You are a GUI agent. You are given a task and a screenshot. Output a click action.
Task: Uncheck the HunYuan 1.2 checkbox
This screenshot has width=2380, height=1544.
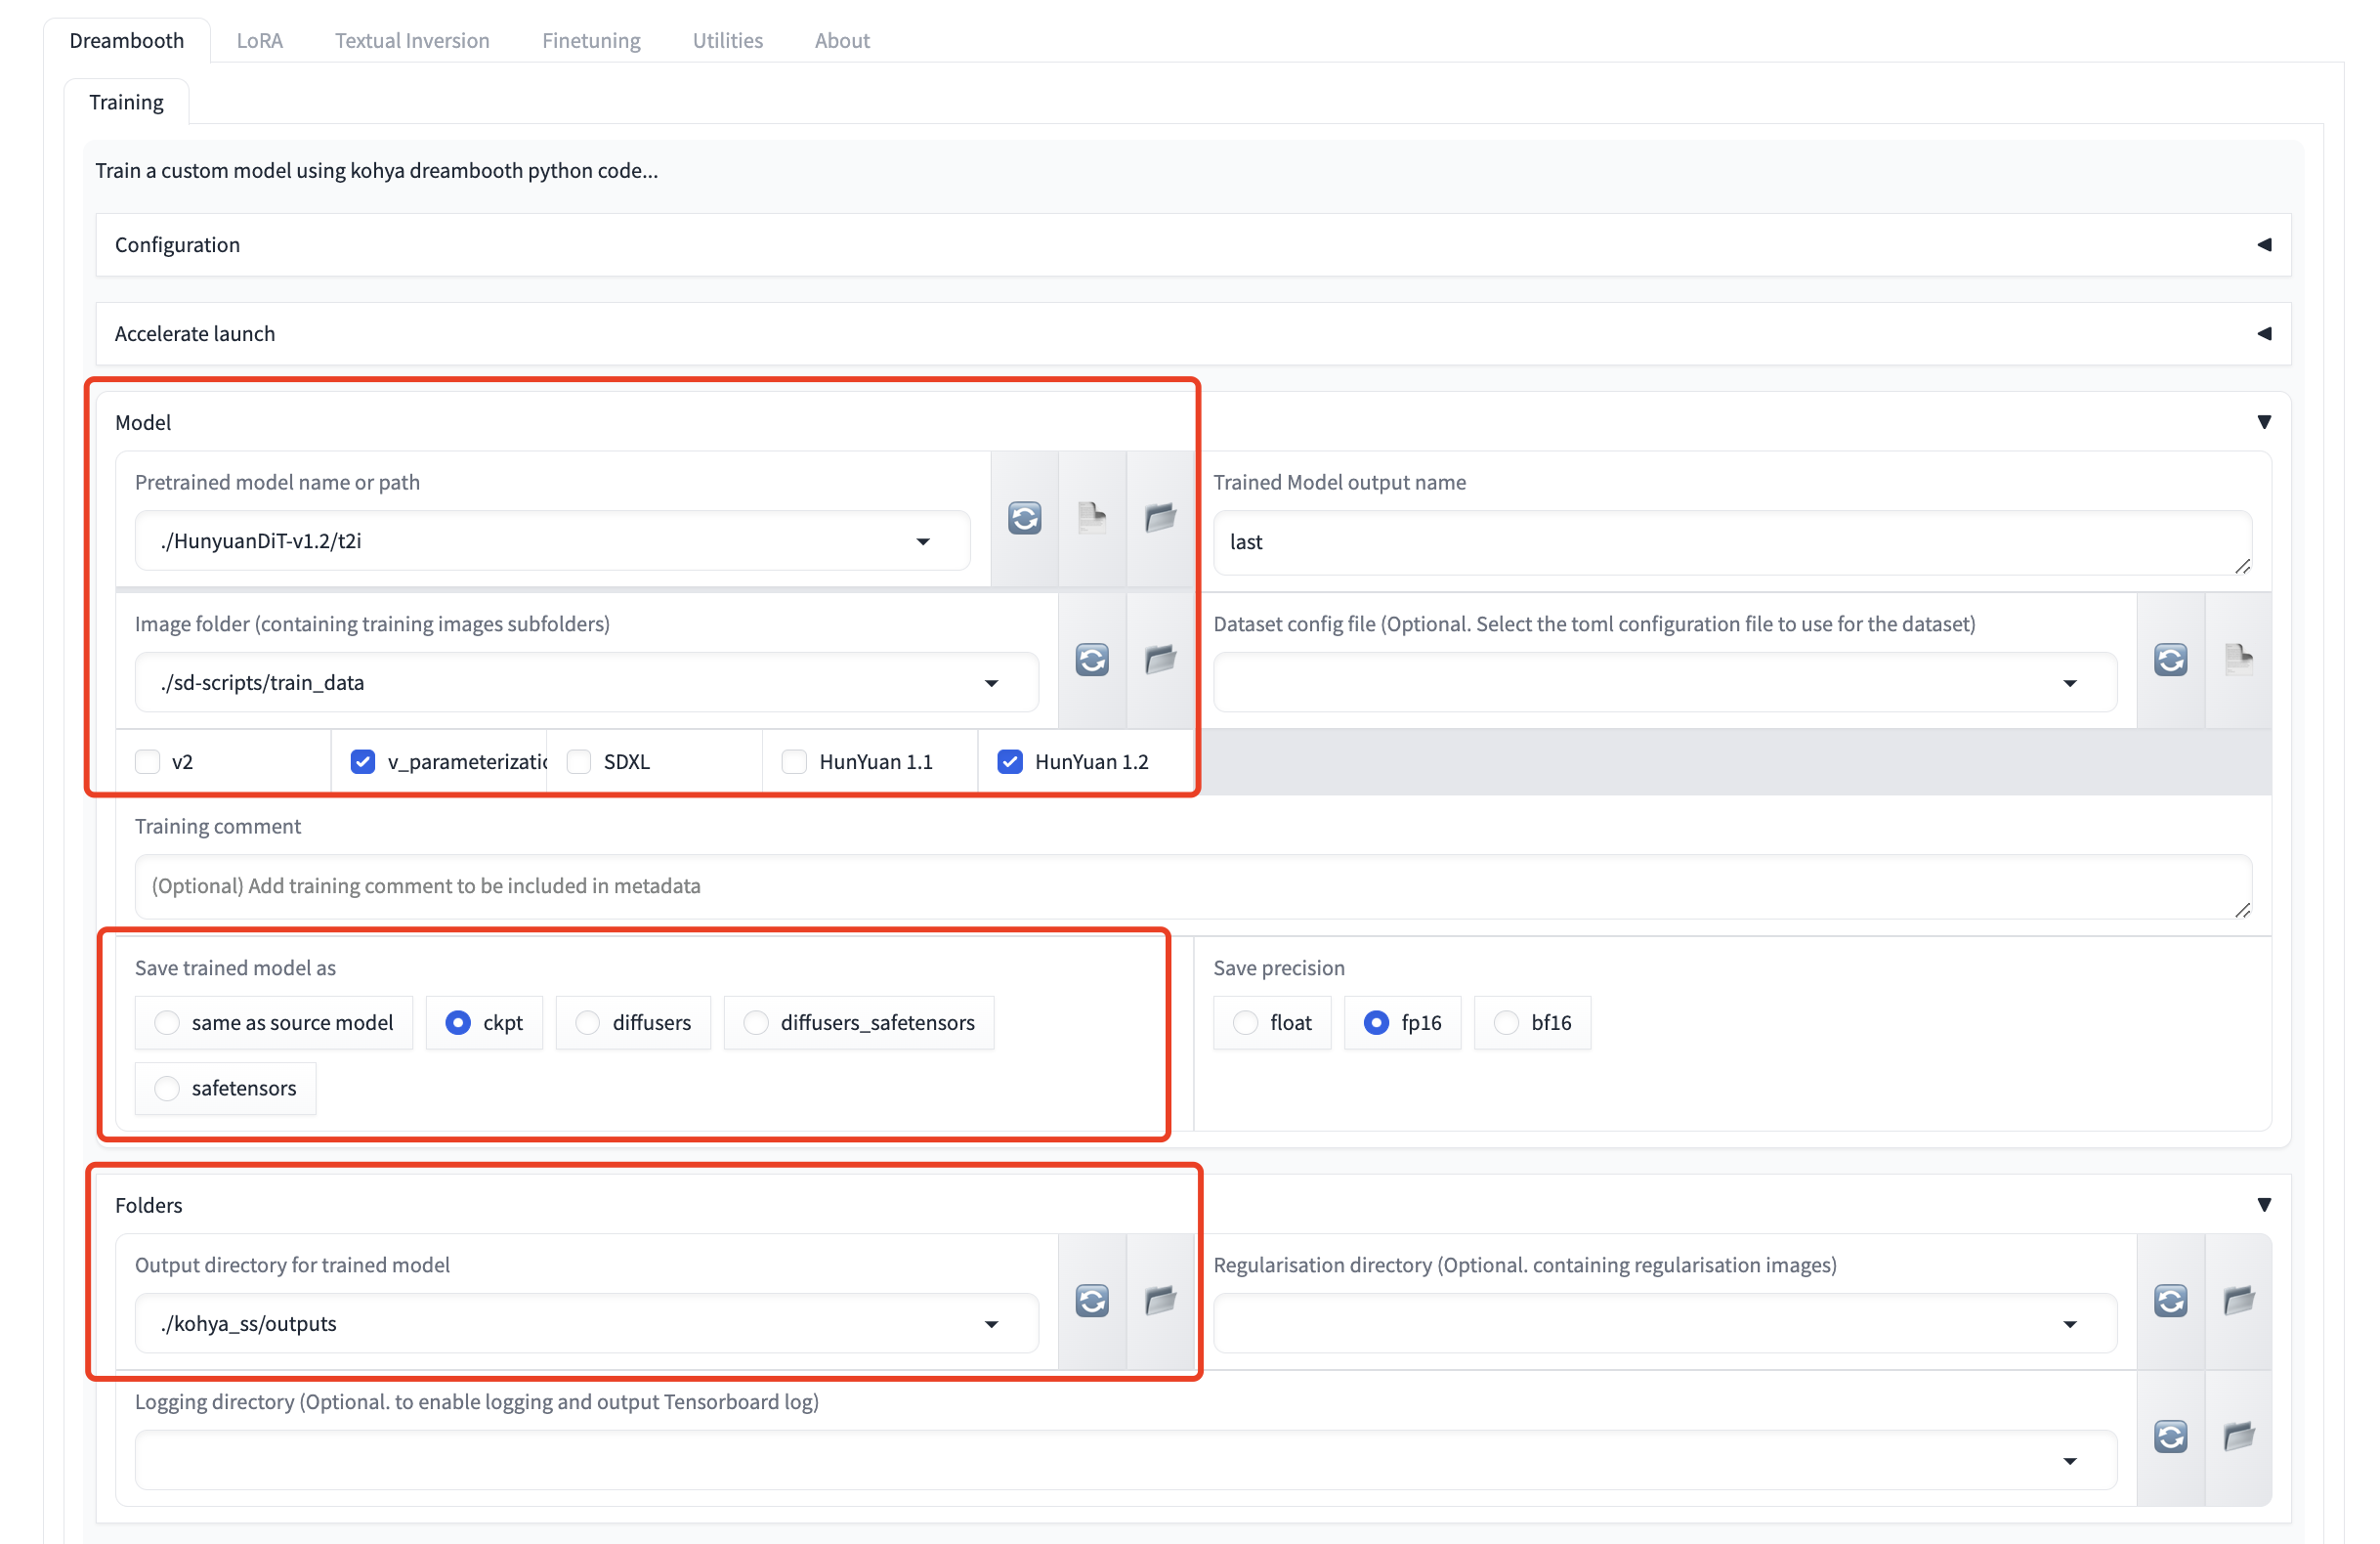pos(1009,762)
